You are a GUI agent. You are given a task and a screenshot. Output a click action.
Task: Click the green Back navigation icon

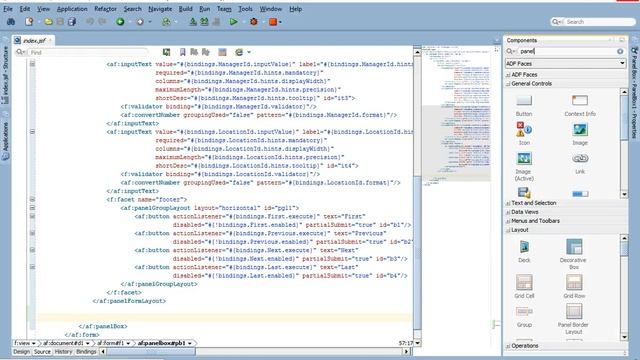click(120, 22)
